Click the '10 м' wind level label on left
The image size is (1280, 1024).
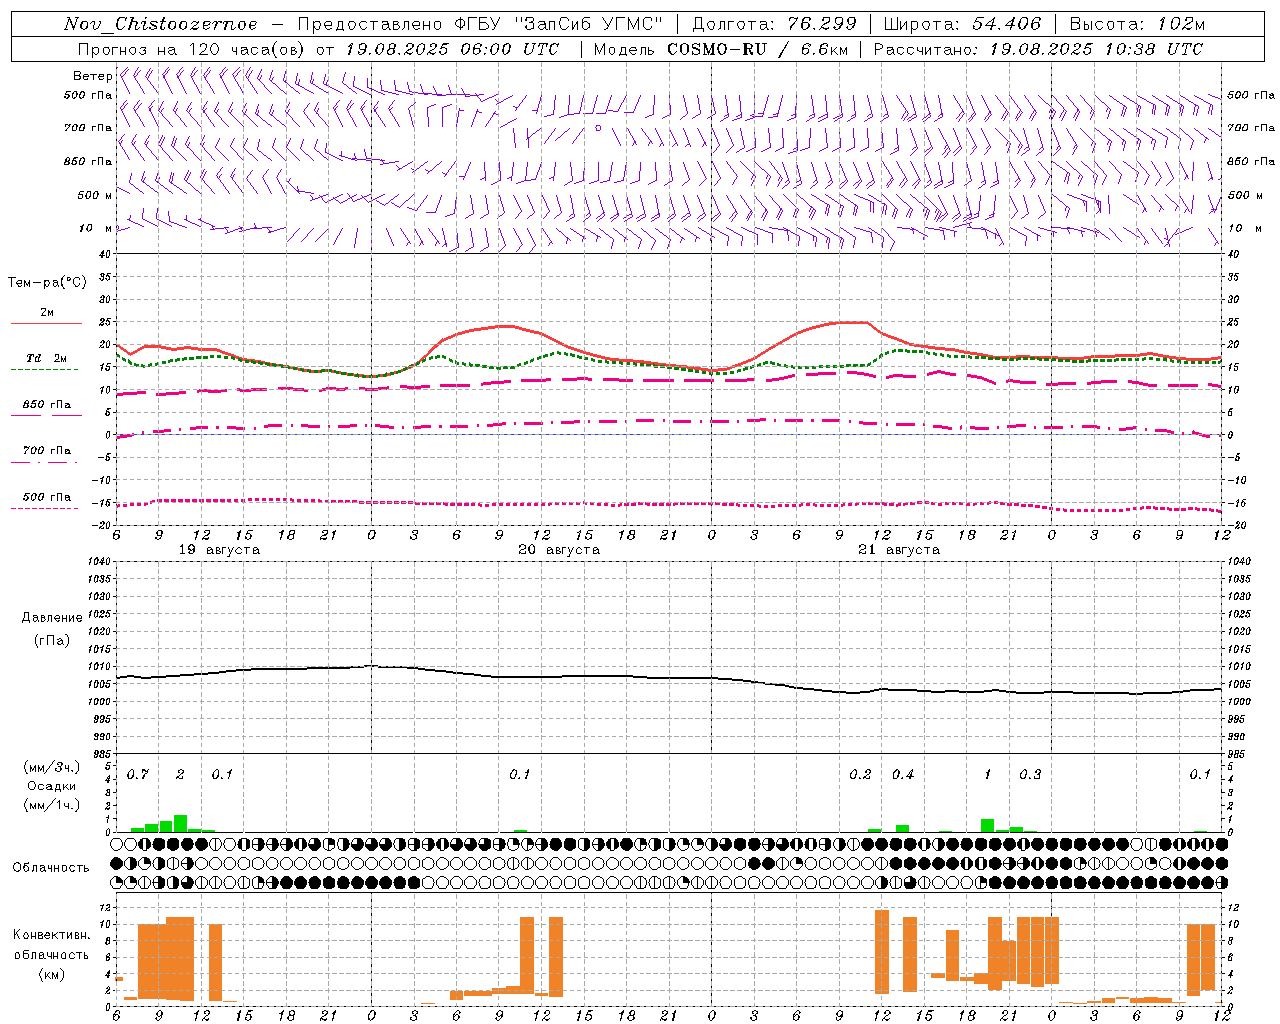pyautogui.click(x=95, y=229)
